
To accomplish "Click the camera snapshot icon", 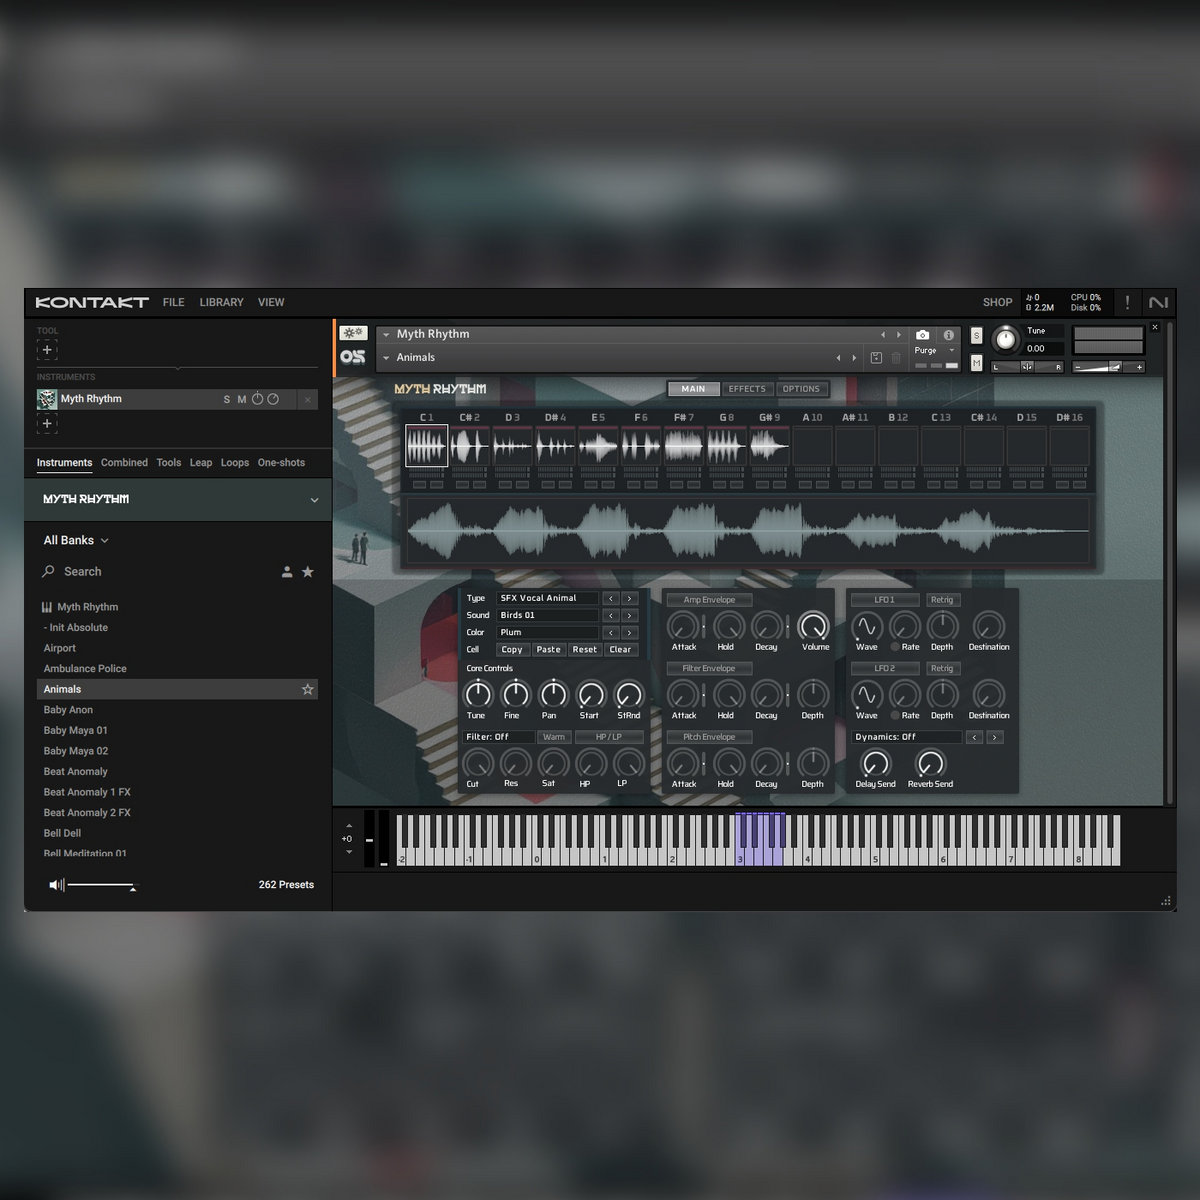I will pos(922,335).
